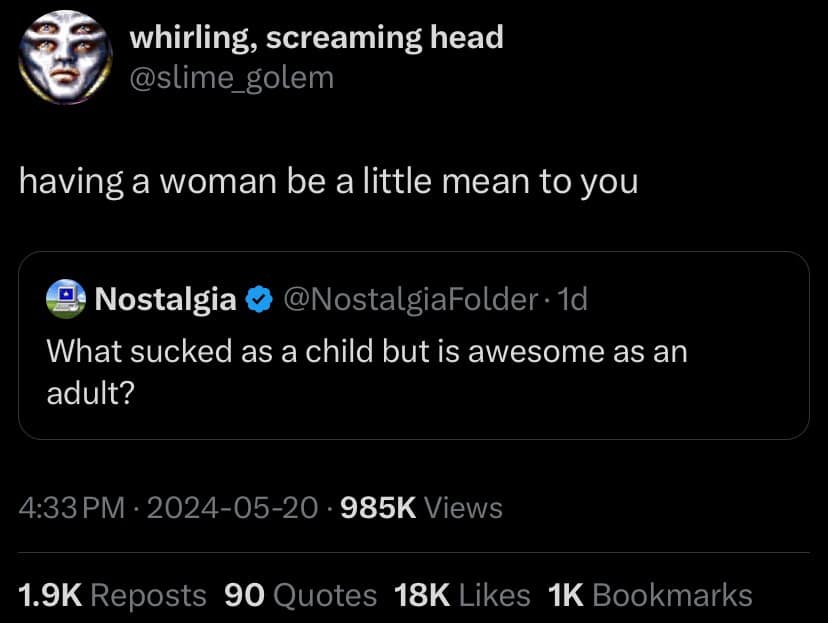Select the tweet text about a woman being mean

coord(328,183)
